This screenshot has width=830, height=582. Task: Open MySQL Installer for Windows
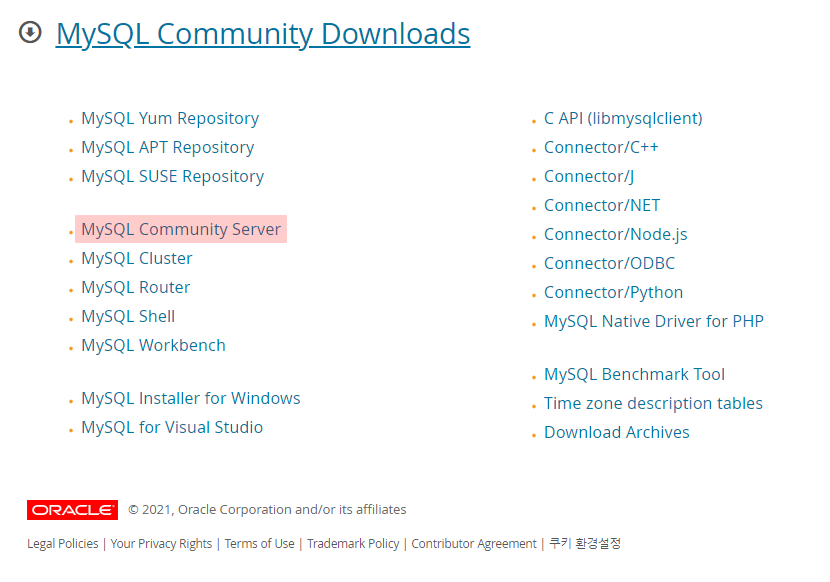click(191, 398)
